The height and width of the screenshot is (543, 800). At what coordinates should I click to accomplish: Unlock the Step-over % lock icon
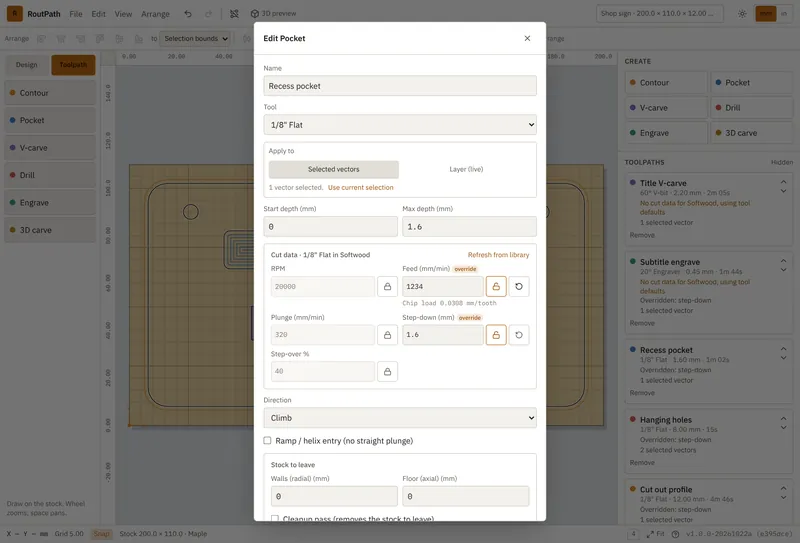(387, 372)
